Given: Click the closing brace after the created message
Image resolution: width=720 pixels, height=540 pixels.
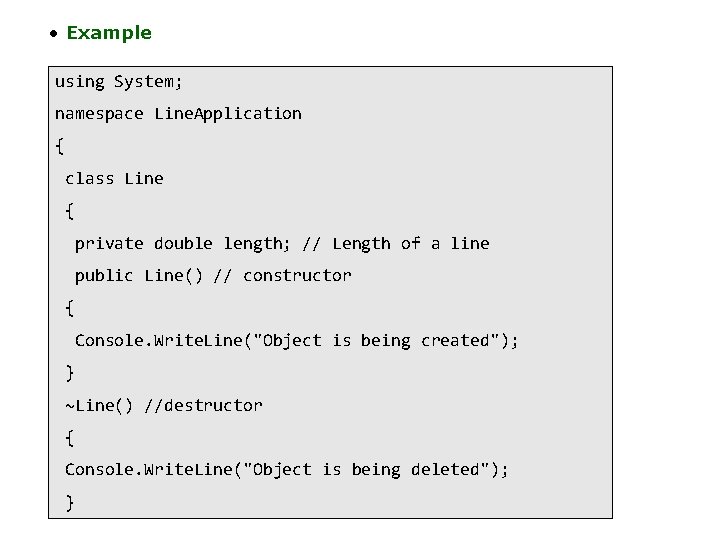Looking at the screenshot, I should click(x=69, y=372).
